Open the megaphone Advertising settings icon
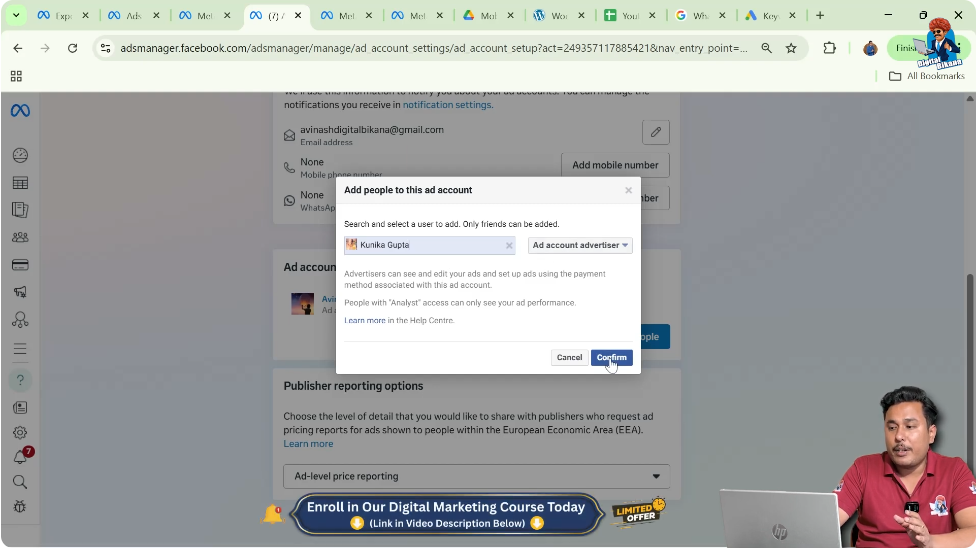This screenshot has height=549, width=979. (20, 292)
